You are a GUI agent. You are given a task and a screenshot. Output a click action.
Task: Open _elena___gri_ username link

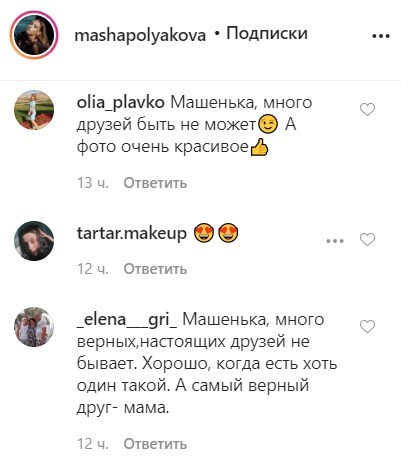pos(127,320)
